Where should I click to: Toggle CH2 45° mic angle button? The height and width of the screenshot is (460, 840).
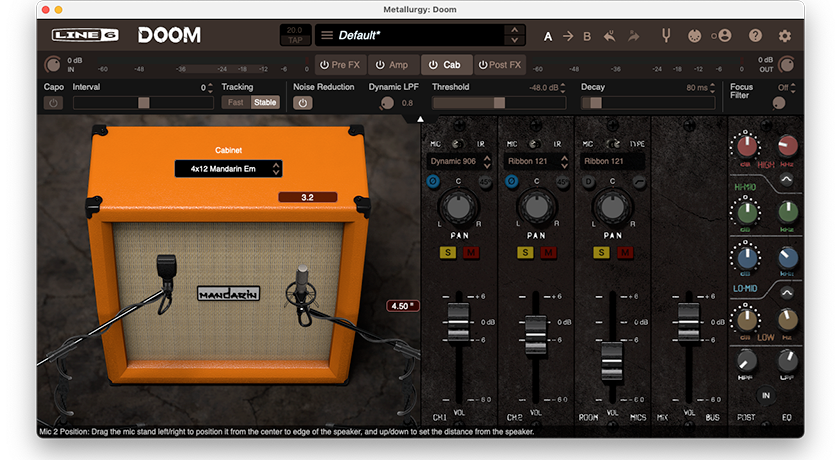click(562, 182)
